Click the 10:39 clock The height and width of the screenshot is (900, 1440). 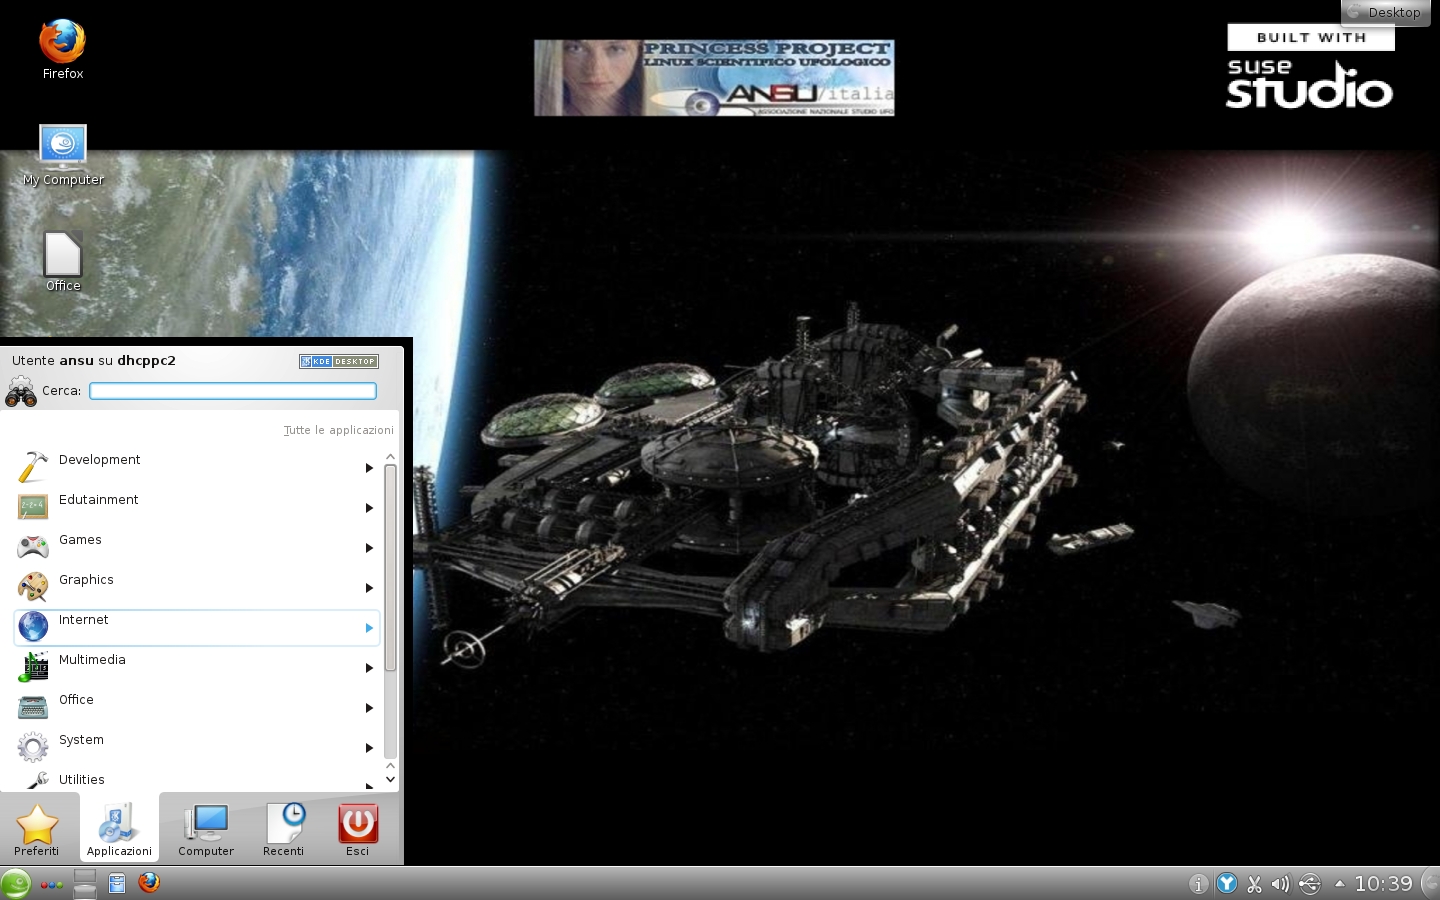[x=1383, y=884]
